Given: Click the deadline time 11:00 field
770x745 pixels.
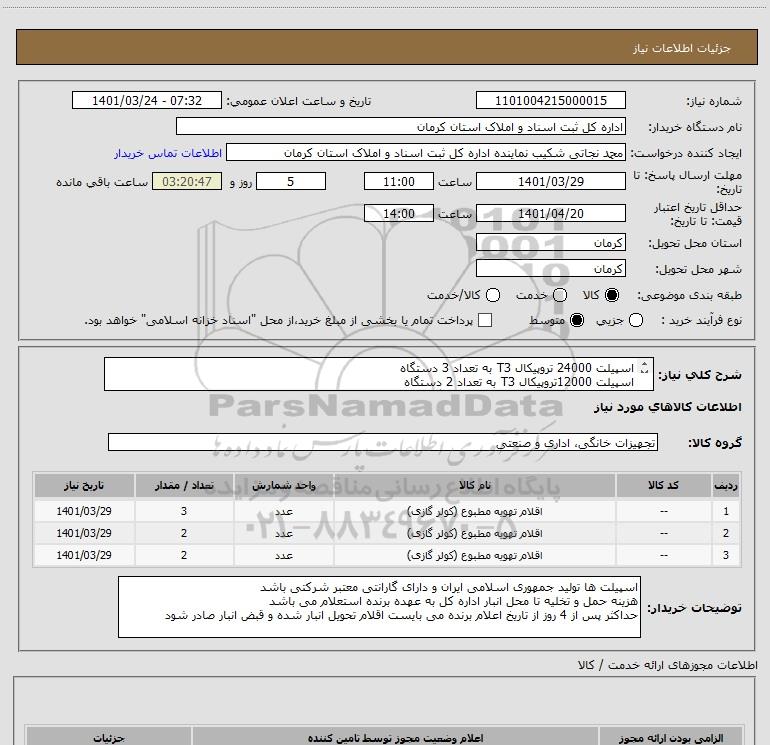Looking at the screenshot, I should (x=399, y=181).
